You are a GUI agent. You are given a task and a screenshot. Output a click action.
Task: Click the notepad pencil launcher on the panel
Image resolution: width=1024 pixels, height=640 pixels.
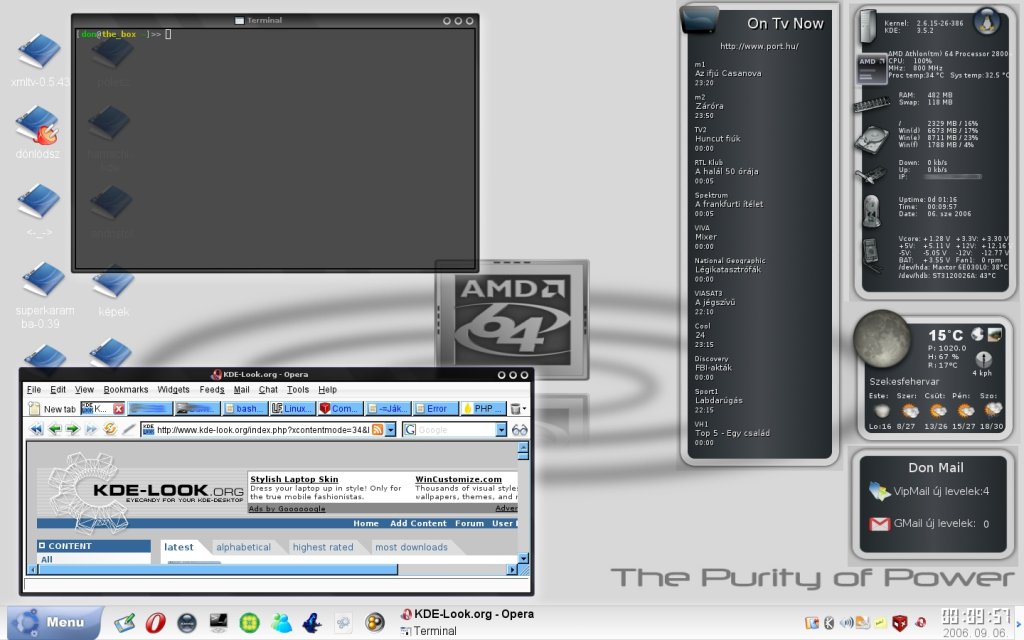click(125, 622)
